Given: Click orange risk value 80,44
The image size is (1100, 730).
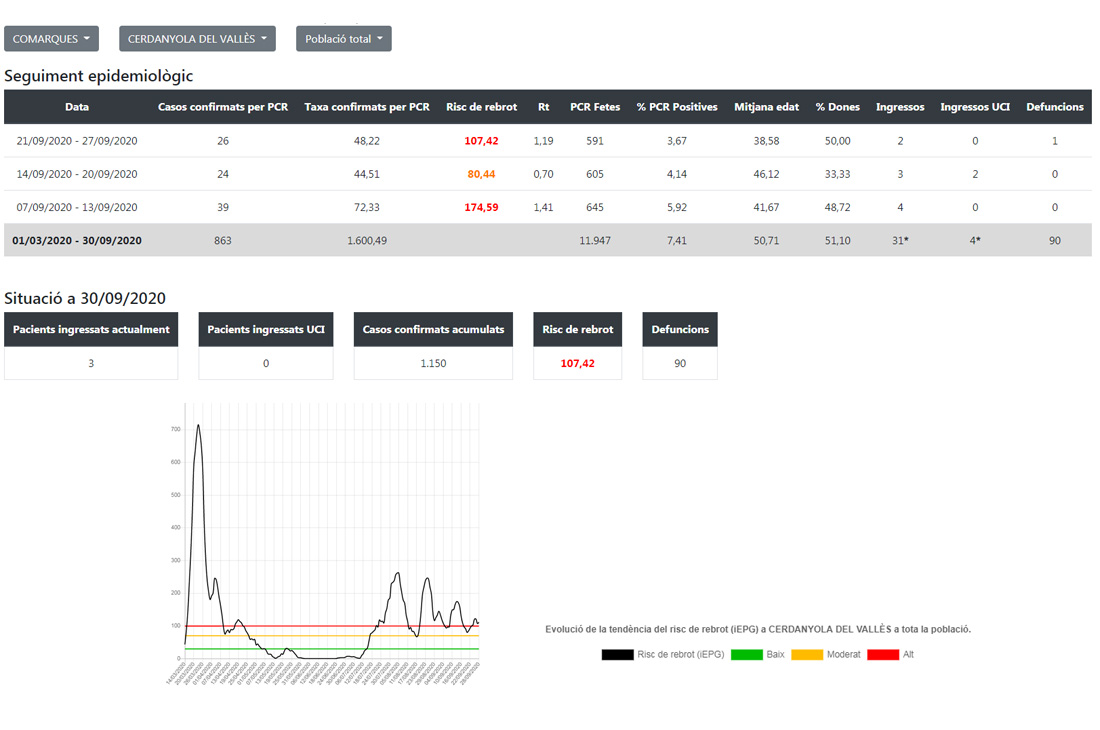Looking at the screenshot, I should (x=481, y=174).
